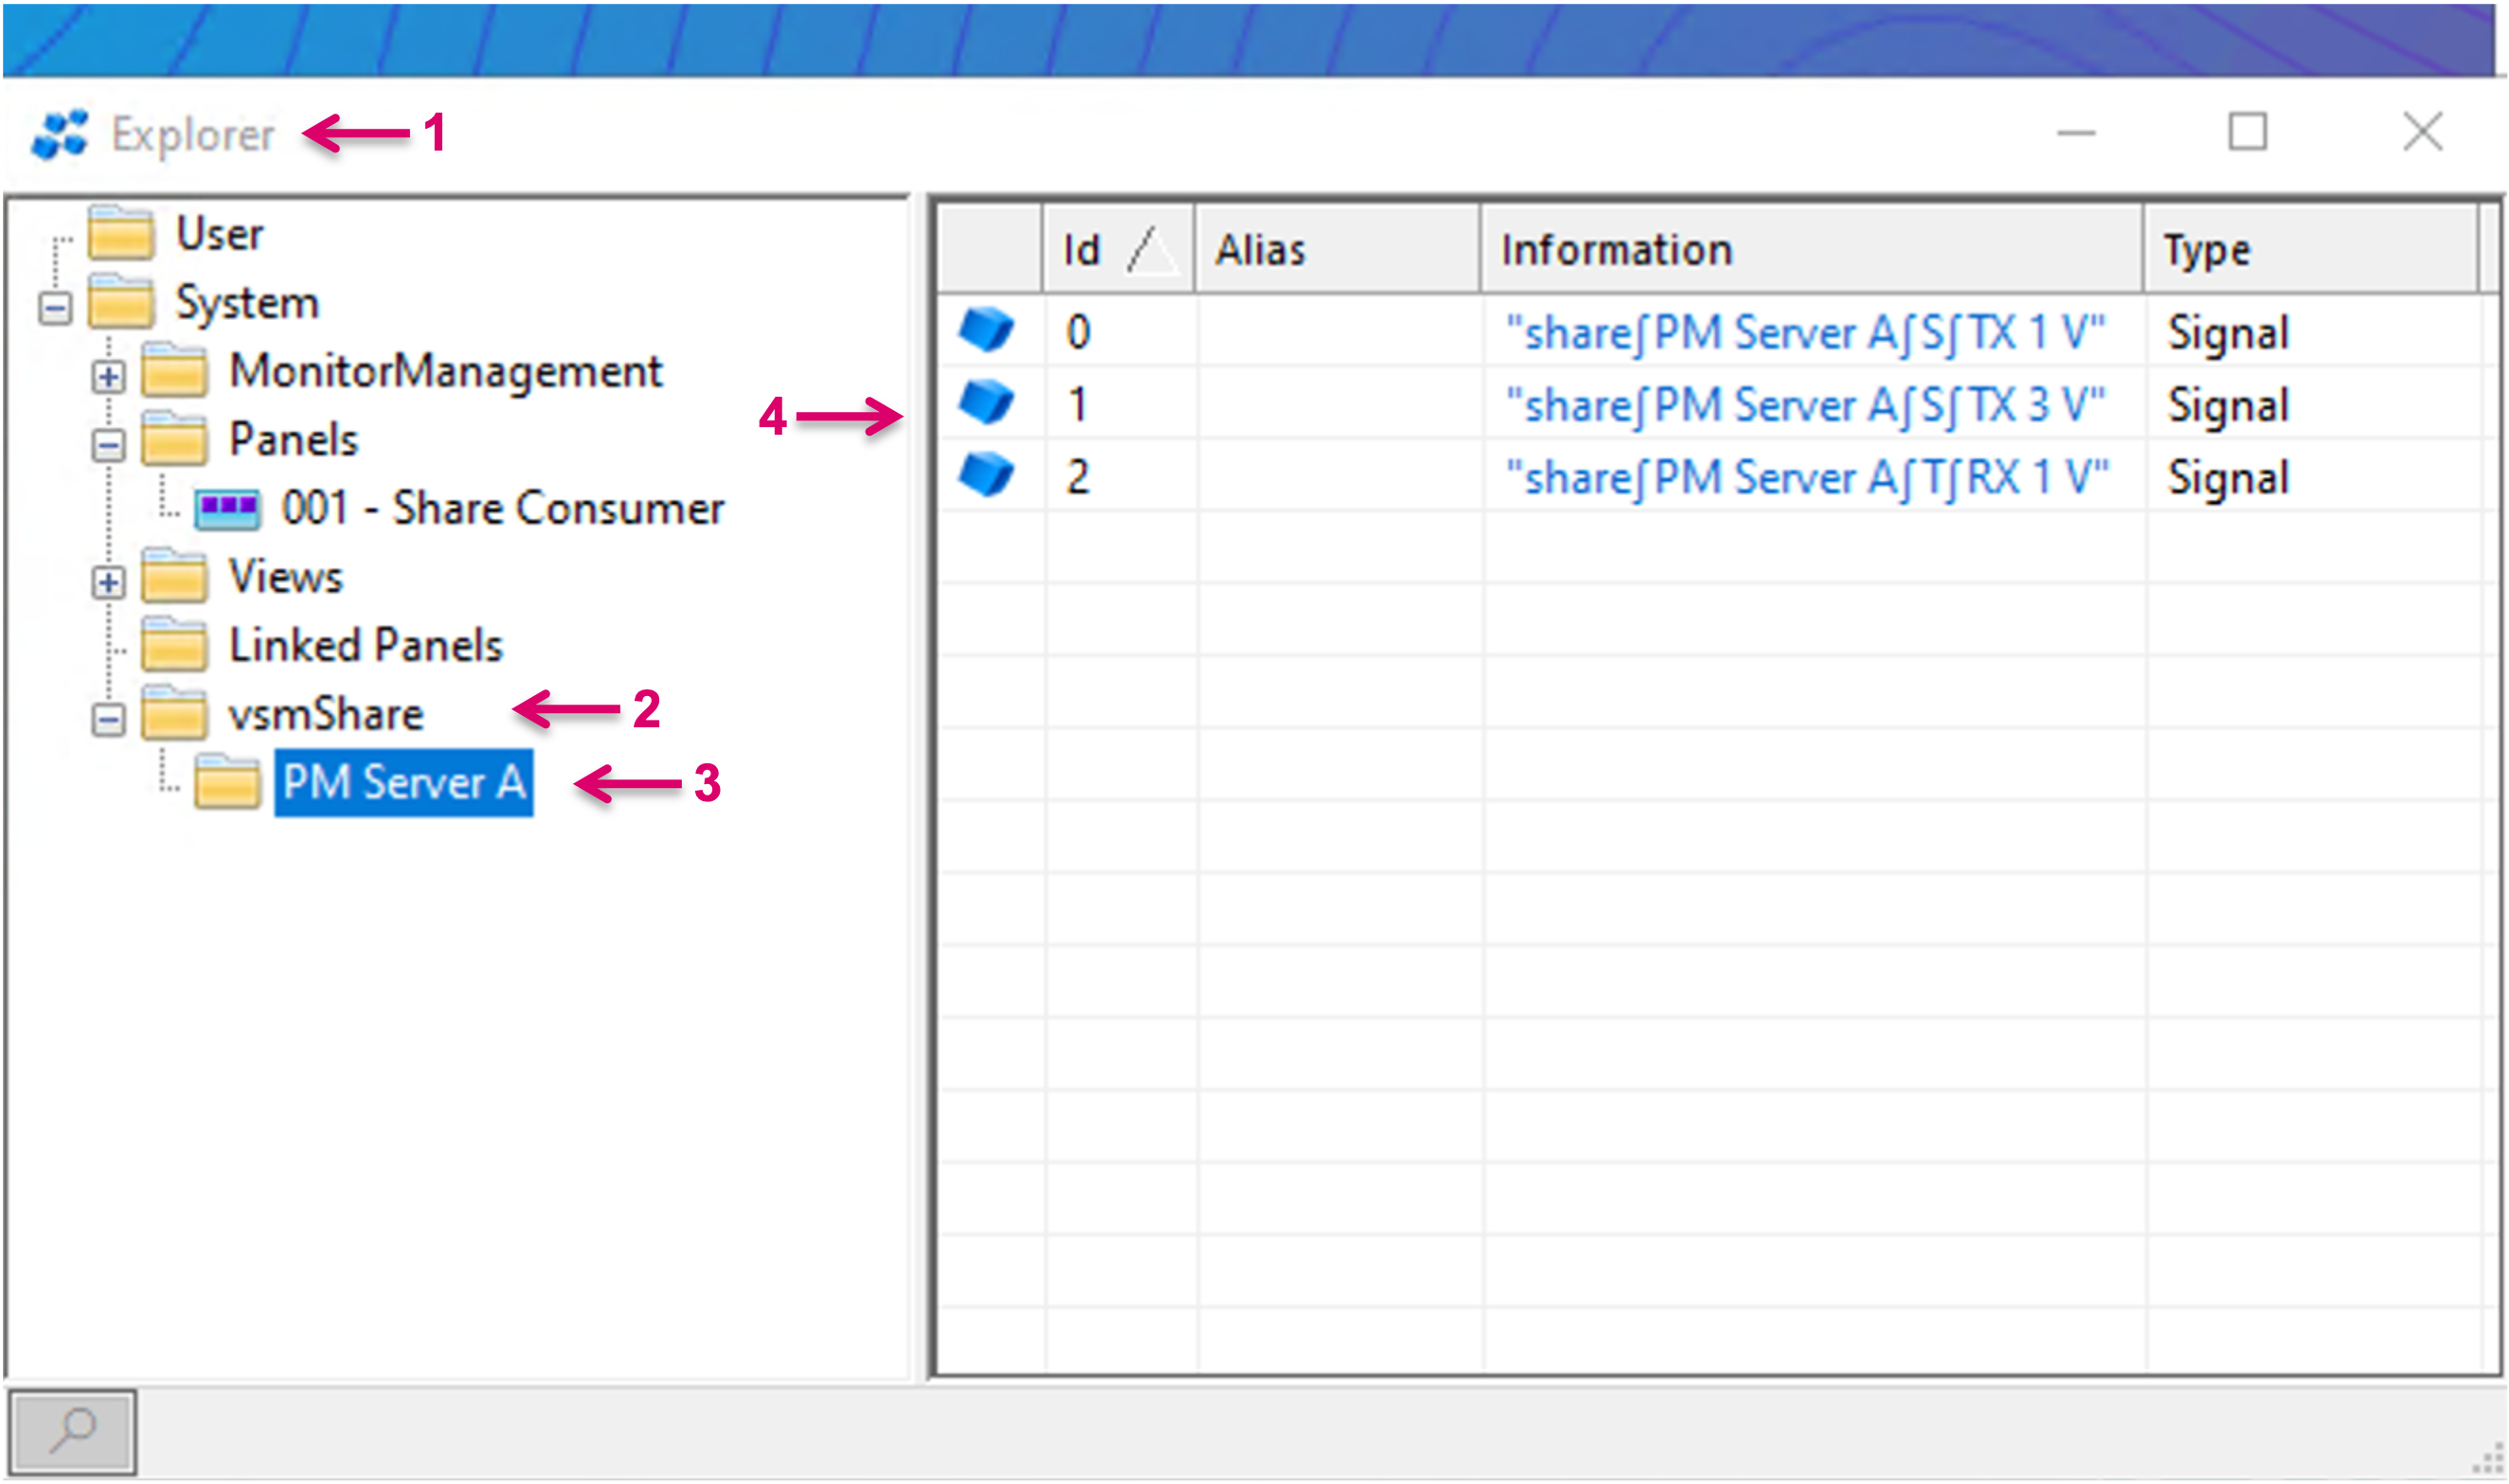The width and height of the screenshot is (2509, 1484).
Task: Click the blue signal icon in row 2
Action: click(x=986, y=475)
